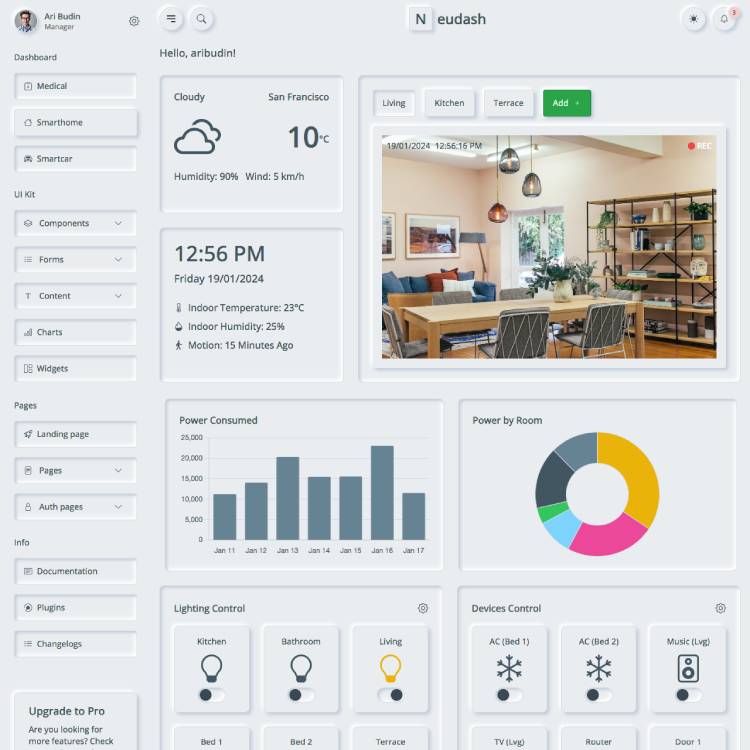Viewport: 750px width, 750px height.
Task: Open Devices Control settings gear
Action: [x=720, y=608]
